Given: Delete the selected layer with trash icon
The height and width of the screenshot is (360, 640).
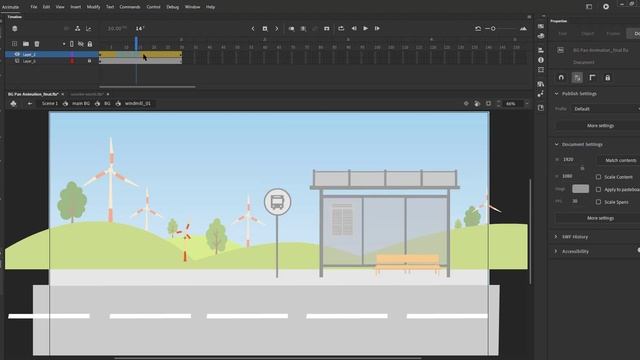Looking at the screenshot, I should click(37, 44).
